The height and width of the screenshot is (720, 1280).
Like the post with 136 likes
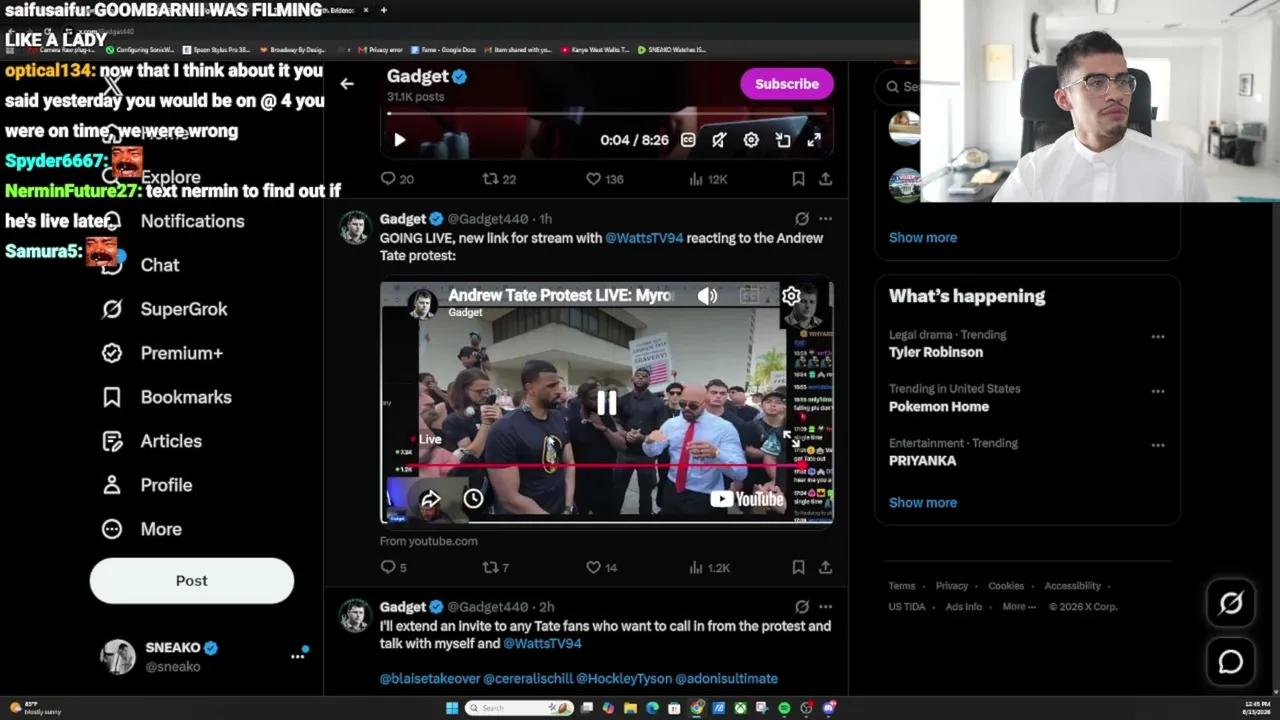[604, 179]
